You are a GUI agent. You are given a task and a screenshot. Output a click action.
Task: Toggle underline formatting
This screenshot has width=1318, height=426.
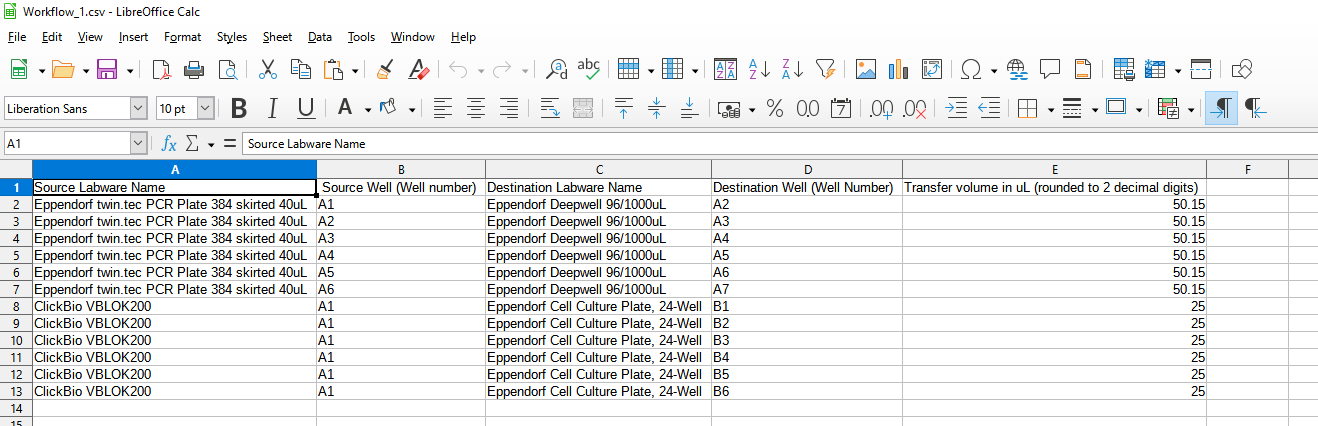click(306, 108)
